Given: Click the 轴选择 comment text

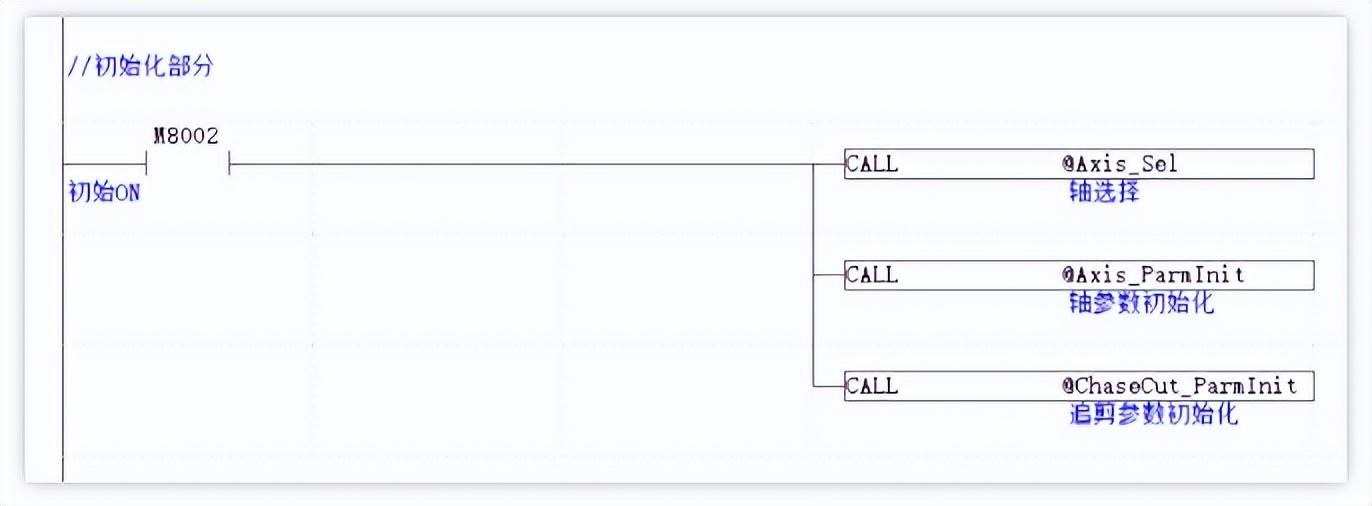Looking at the screenshot, I should (1104, 192).
